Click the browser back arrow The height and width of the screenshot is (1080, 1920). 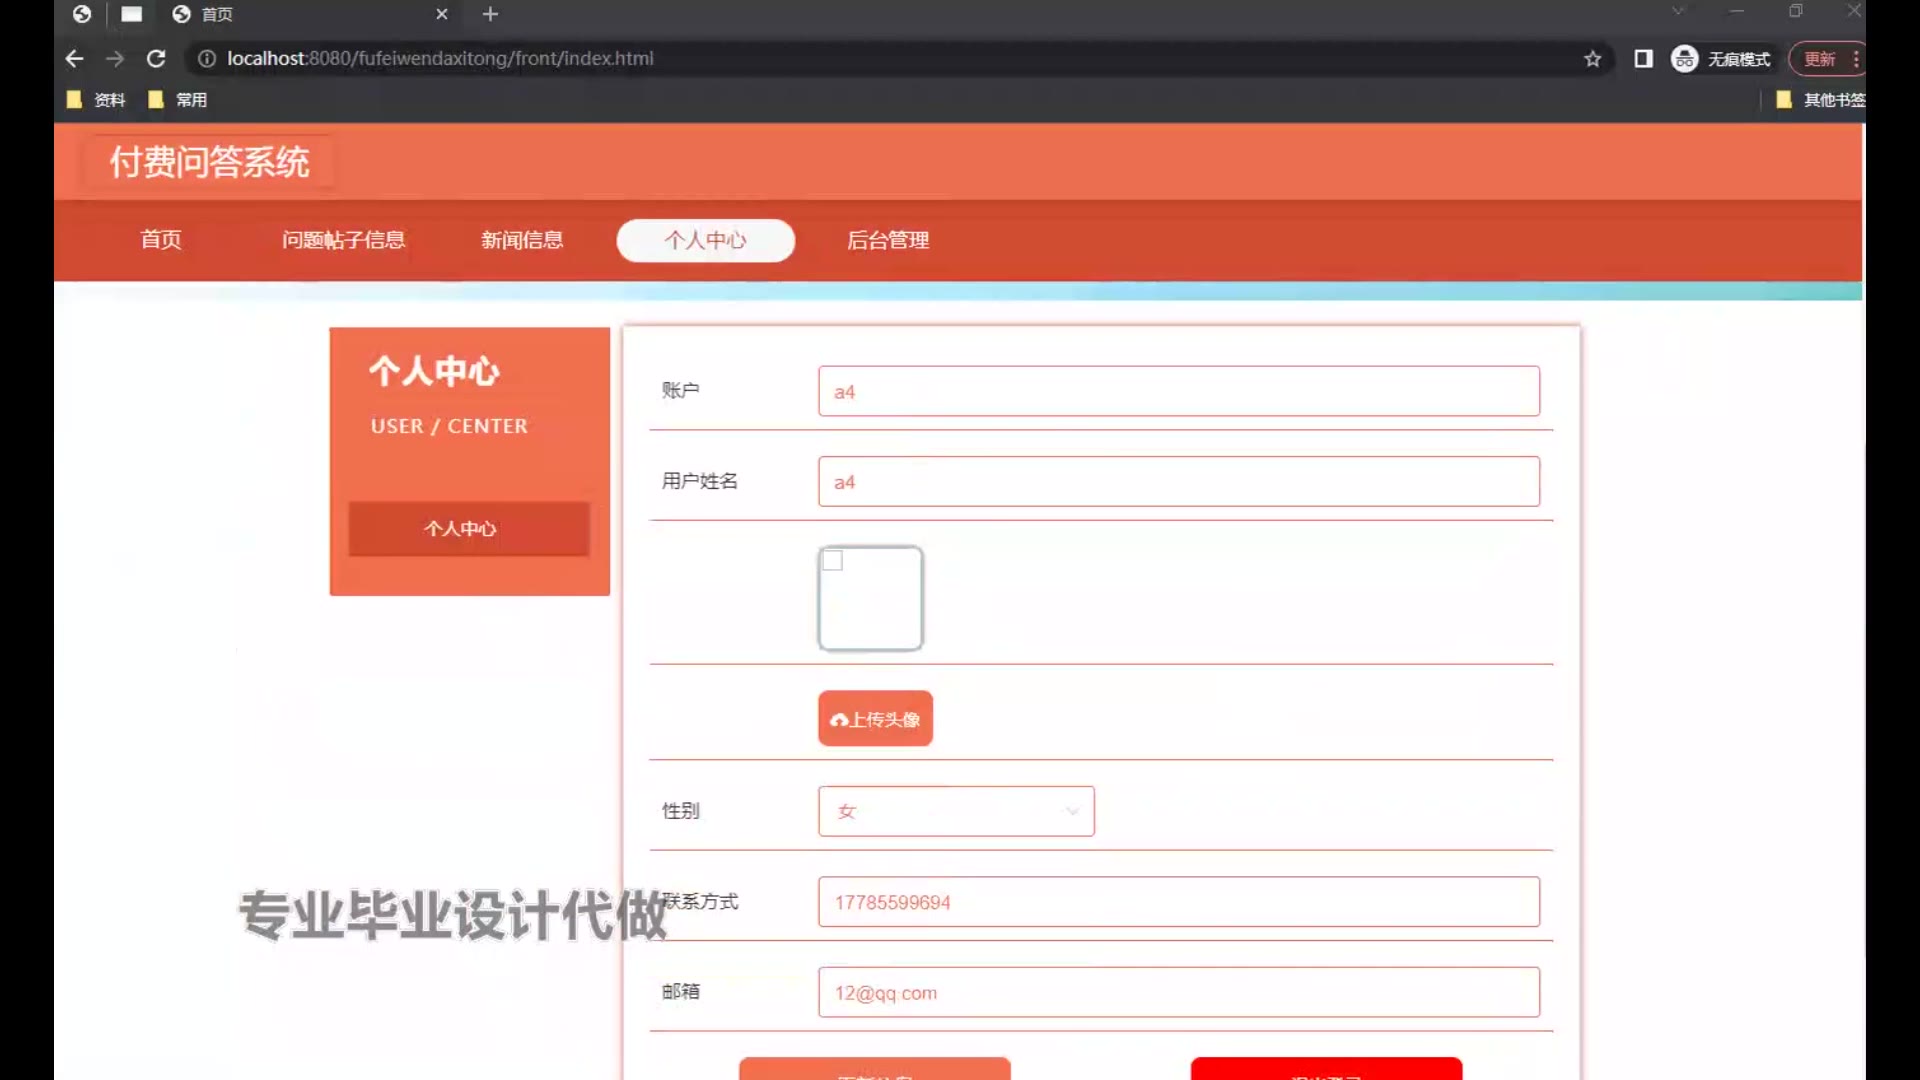[x=74, y=59]
